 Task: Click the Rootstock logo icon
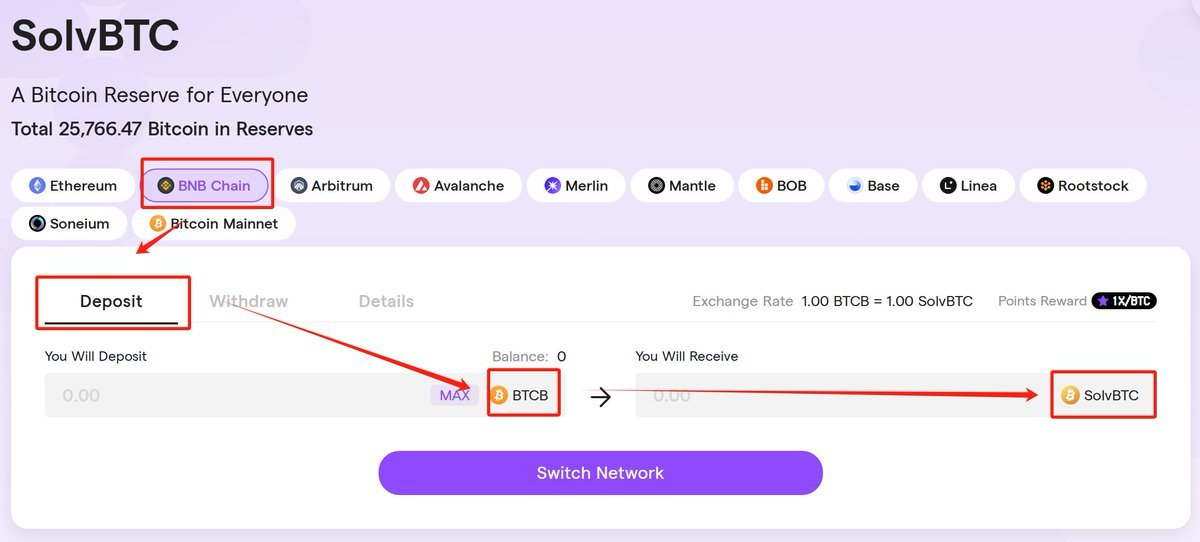[1045, 186]
